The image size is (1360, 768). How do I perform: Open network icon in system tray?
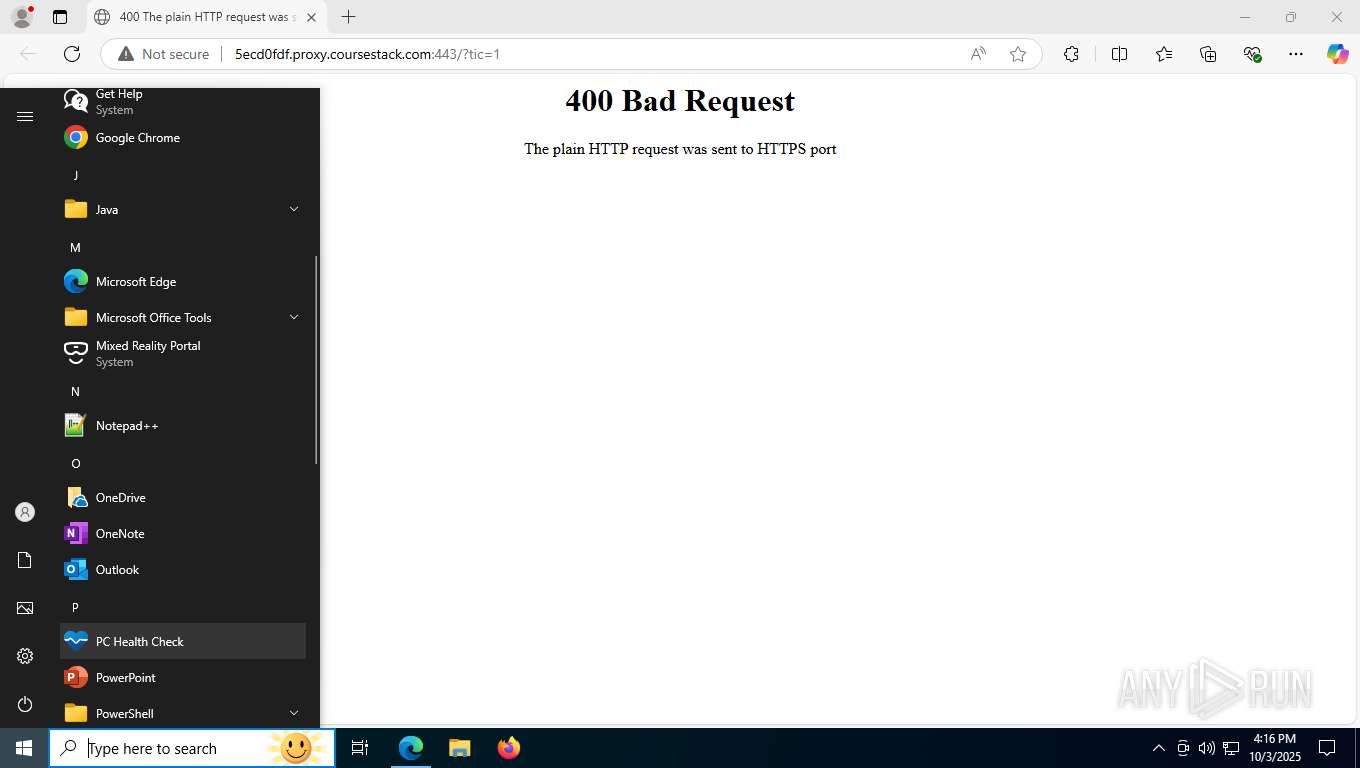[x=1231, y=748]
